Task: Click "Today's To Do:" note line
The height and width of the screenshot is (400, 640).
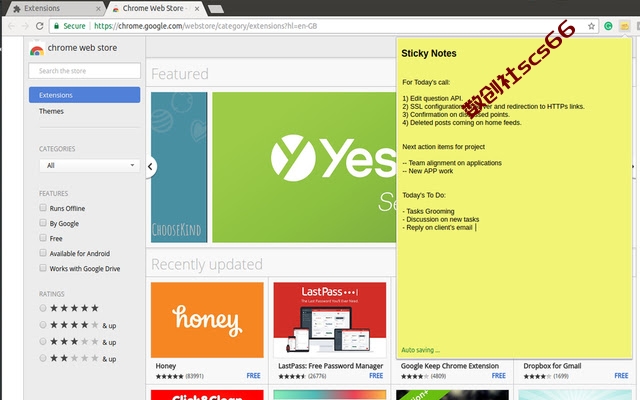Action: (424, 195)
